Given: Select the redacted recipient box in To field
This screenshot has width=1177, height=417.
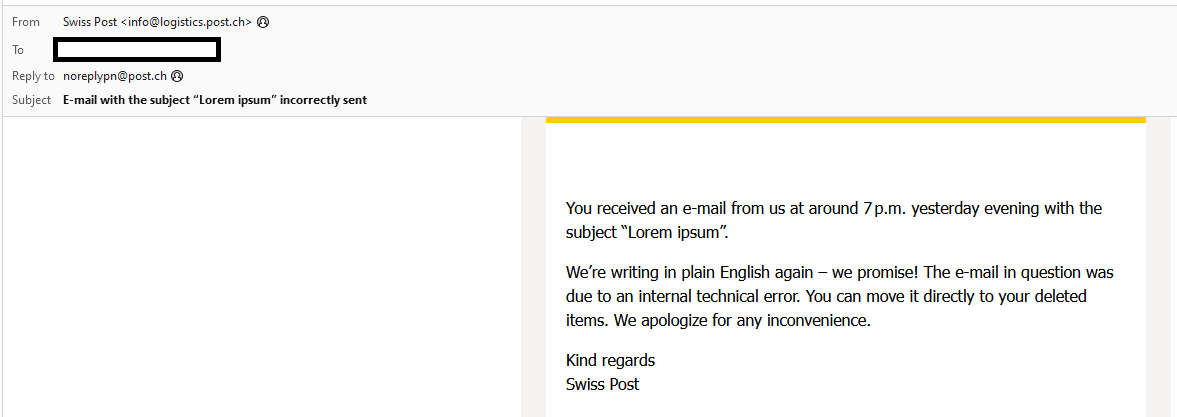Looking at the screenshot, I should tap(137, 49).
